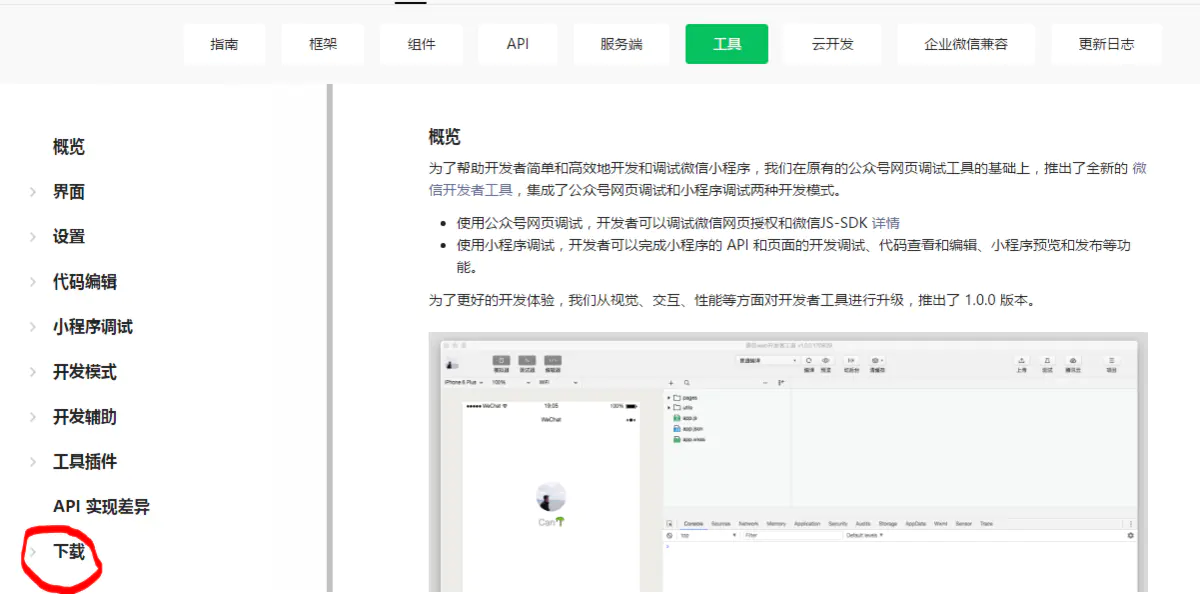The image size is (1200, 594).
Task: Expand the chevron beside 开发模式
Action: (x=33, y=372)
